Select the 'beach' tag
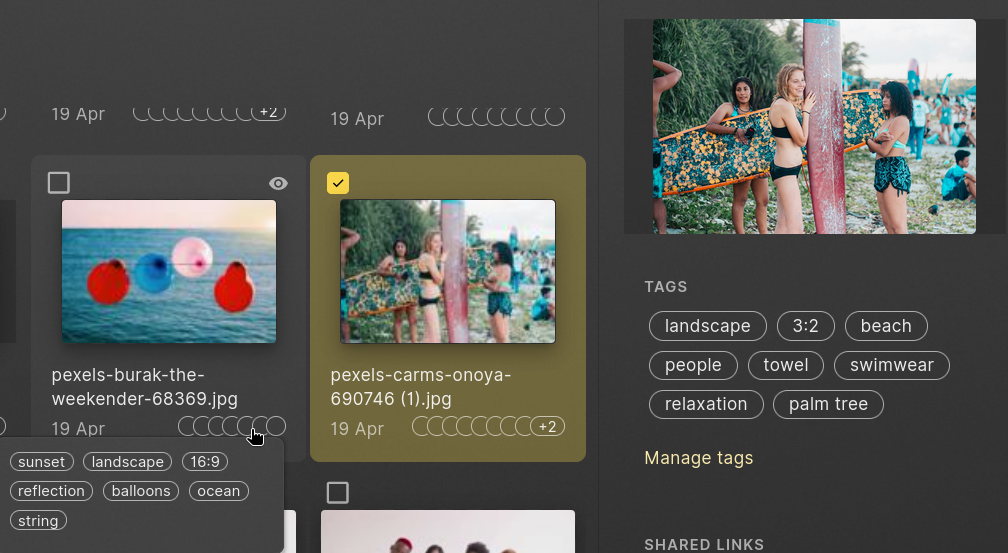1008x553 pixels. [x=886, y=326]
